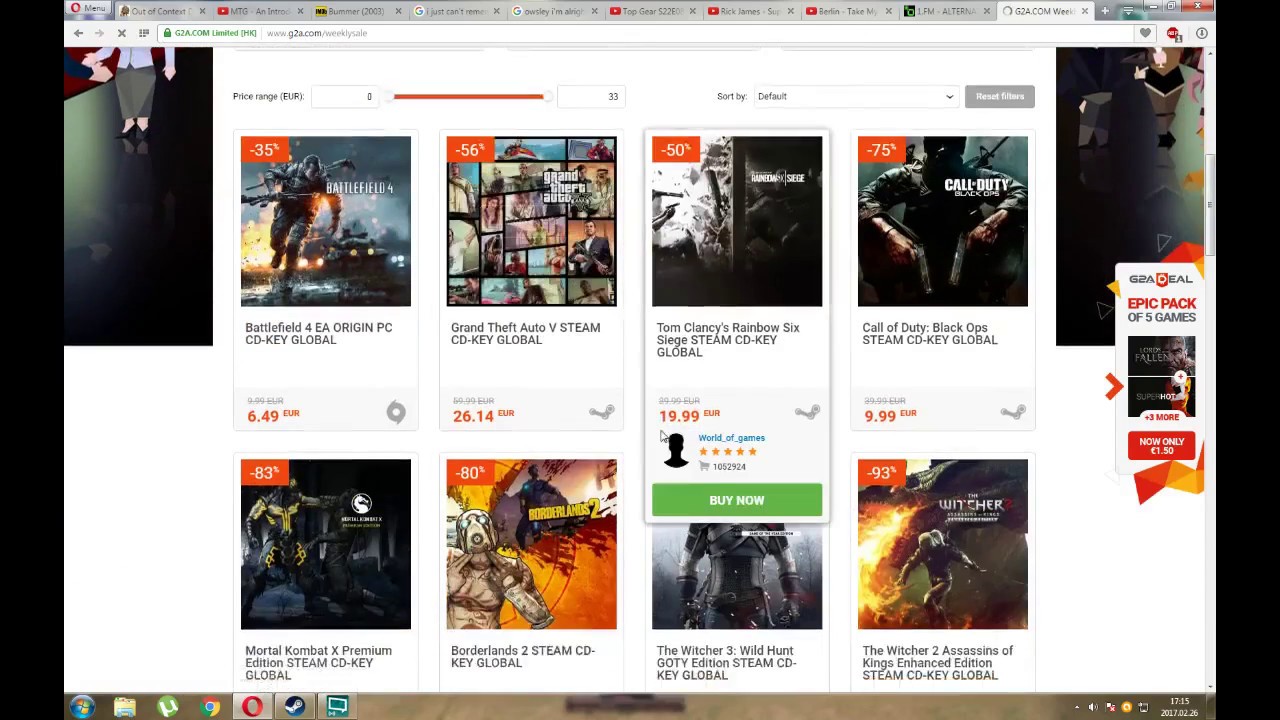This screenshot has height=720, width=1280.
Task: Click the Reset filters button
Action: coord(1000,96)
